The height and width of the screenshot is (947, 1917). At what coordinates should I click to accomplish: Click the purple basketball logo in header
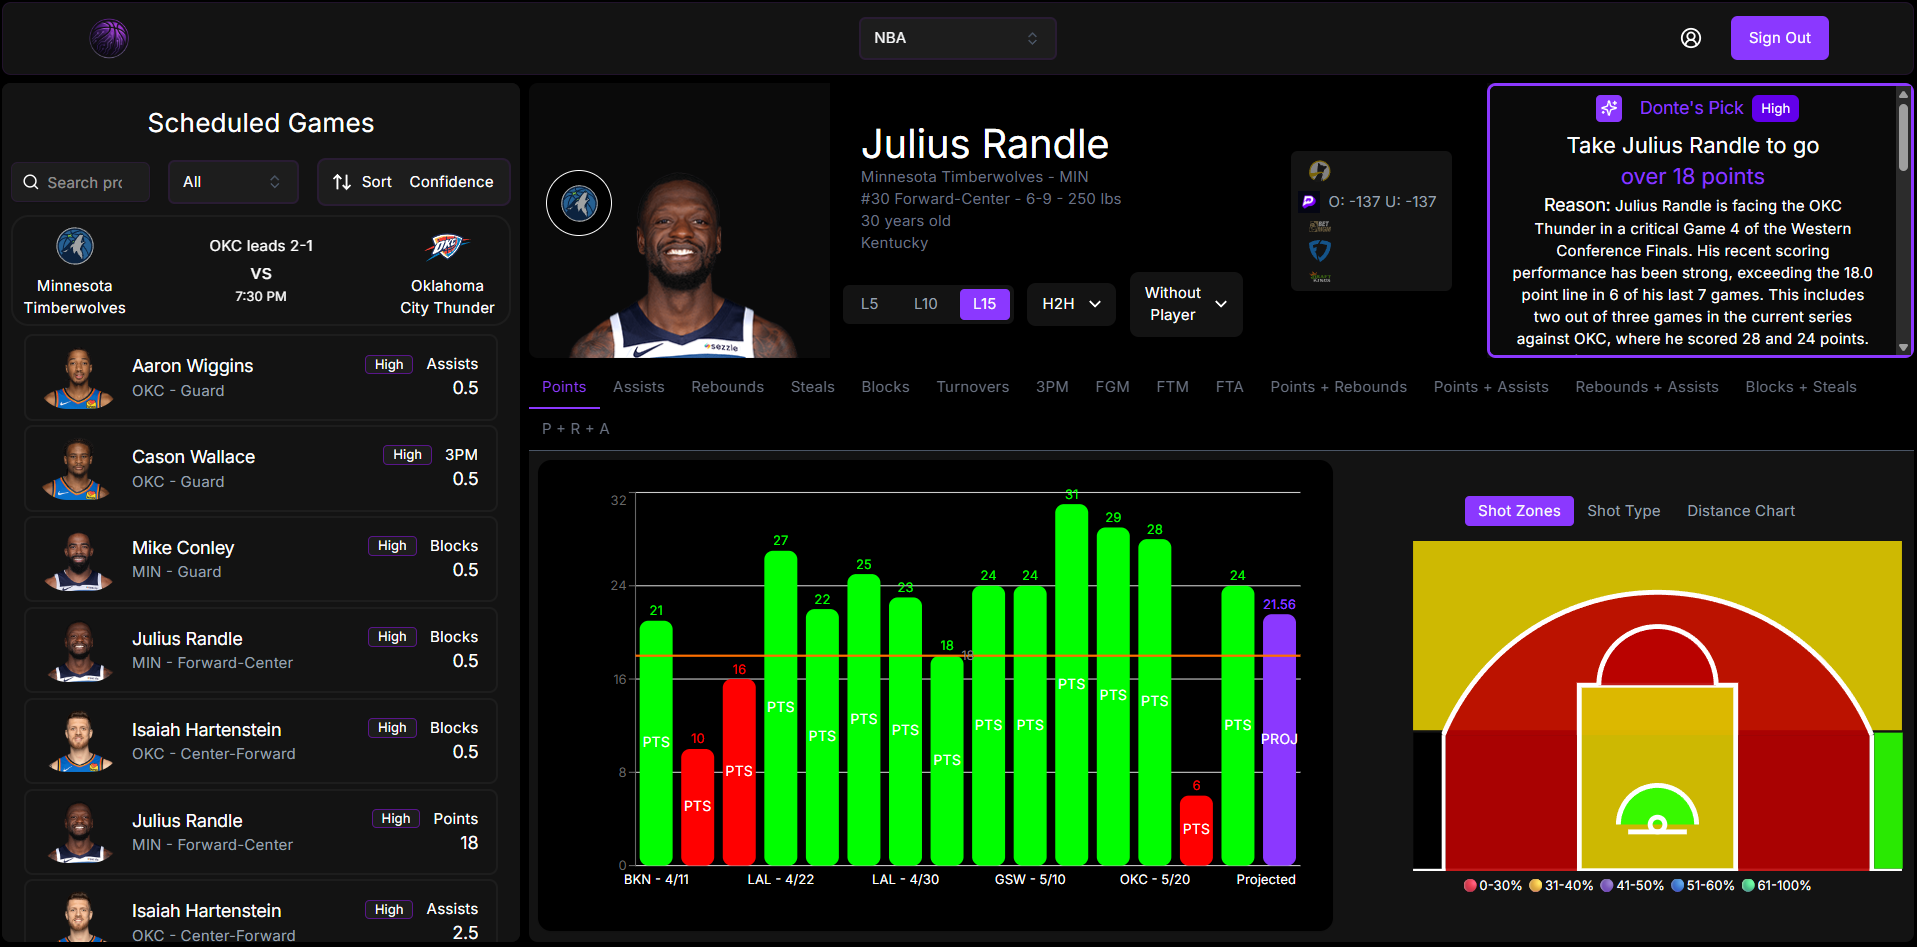click(x=109, y=38)
